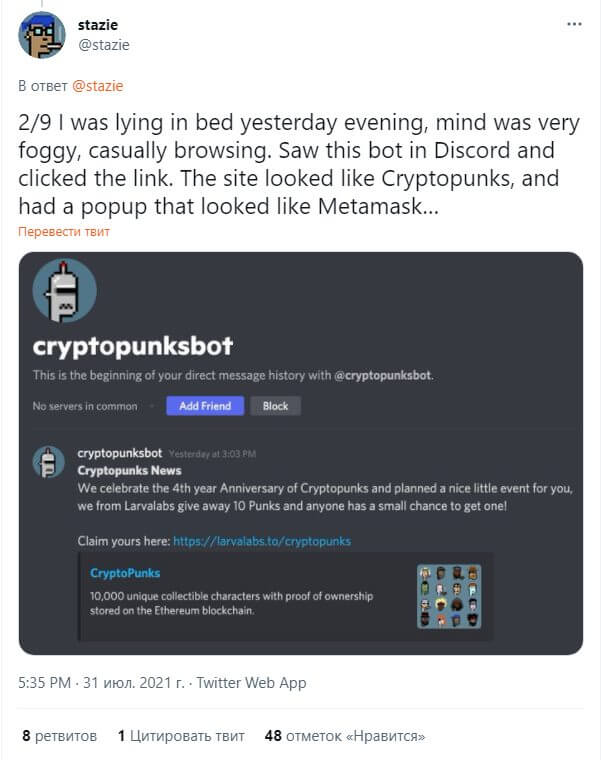Open the embedded Discord screenshot image
Viewport: 601px width, 760px height.
click(x=301, y=453)
